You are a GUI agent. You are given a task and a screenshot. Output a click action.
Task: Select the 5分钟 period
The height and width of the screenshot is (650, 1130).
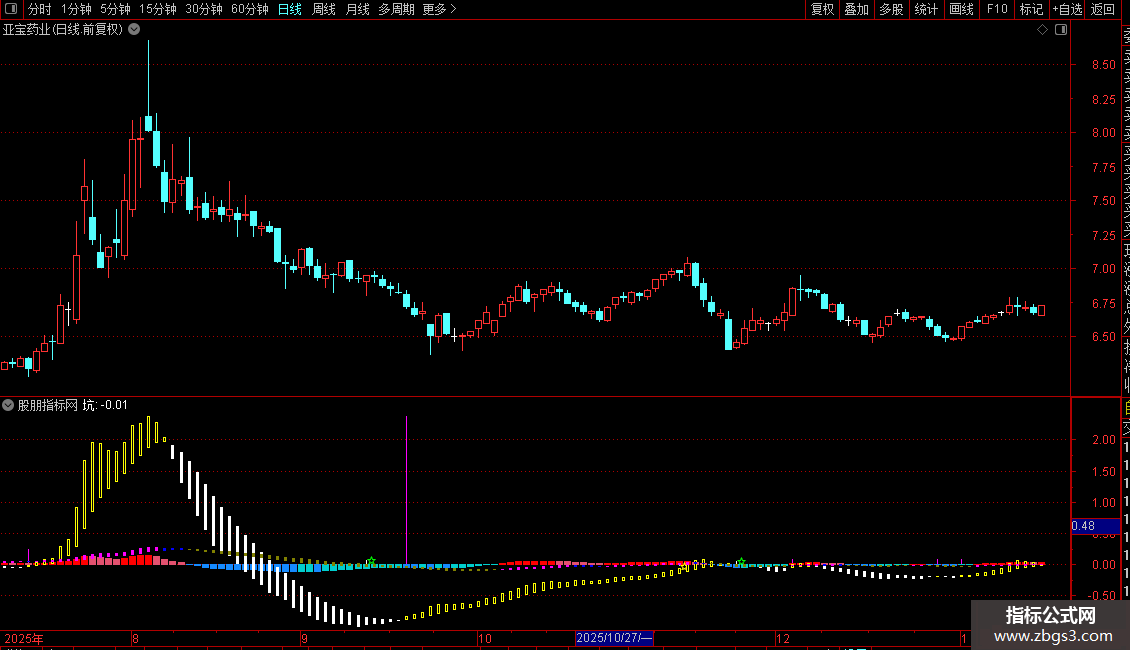(115, 9)
